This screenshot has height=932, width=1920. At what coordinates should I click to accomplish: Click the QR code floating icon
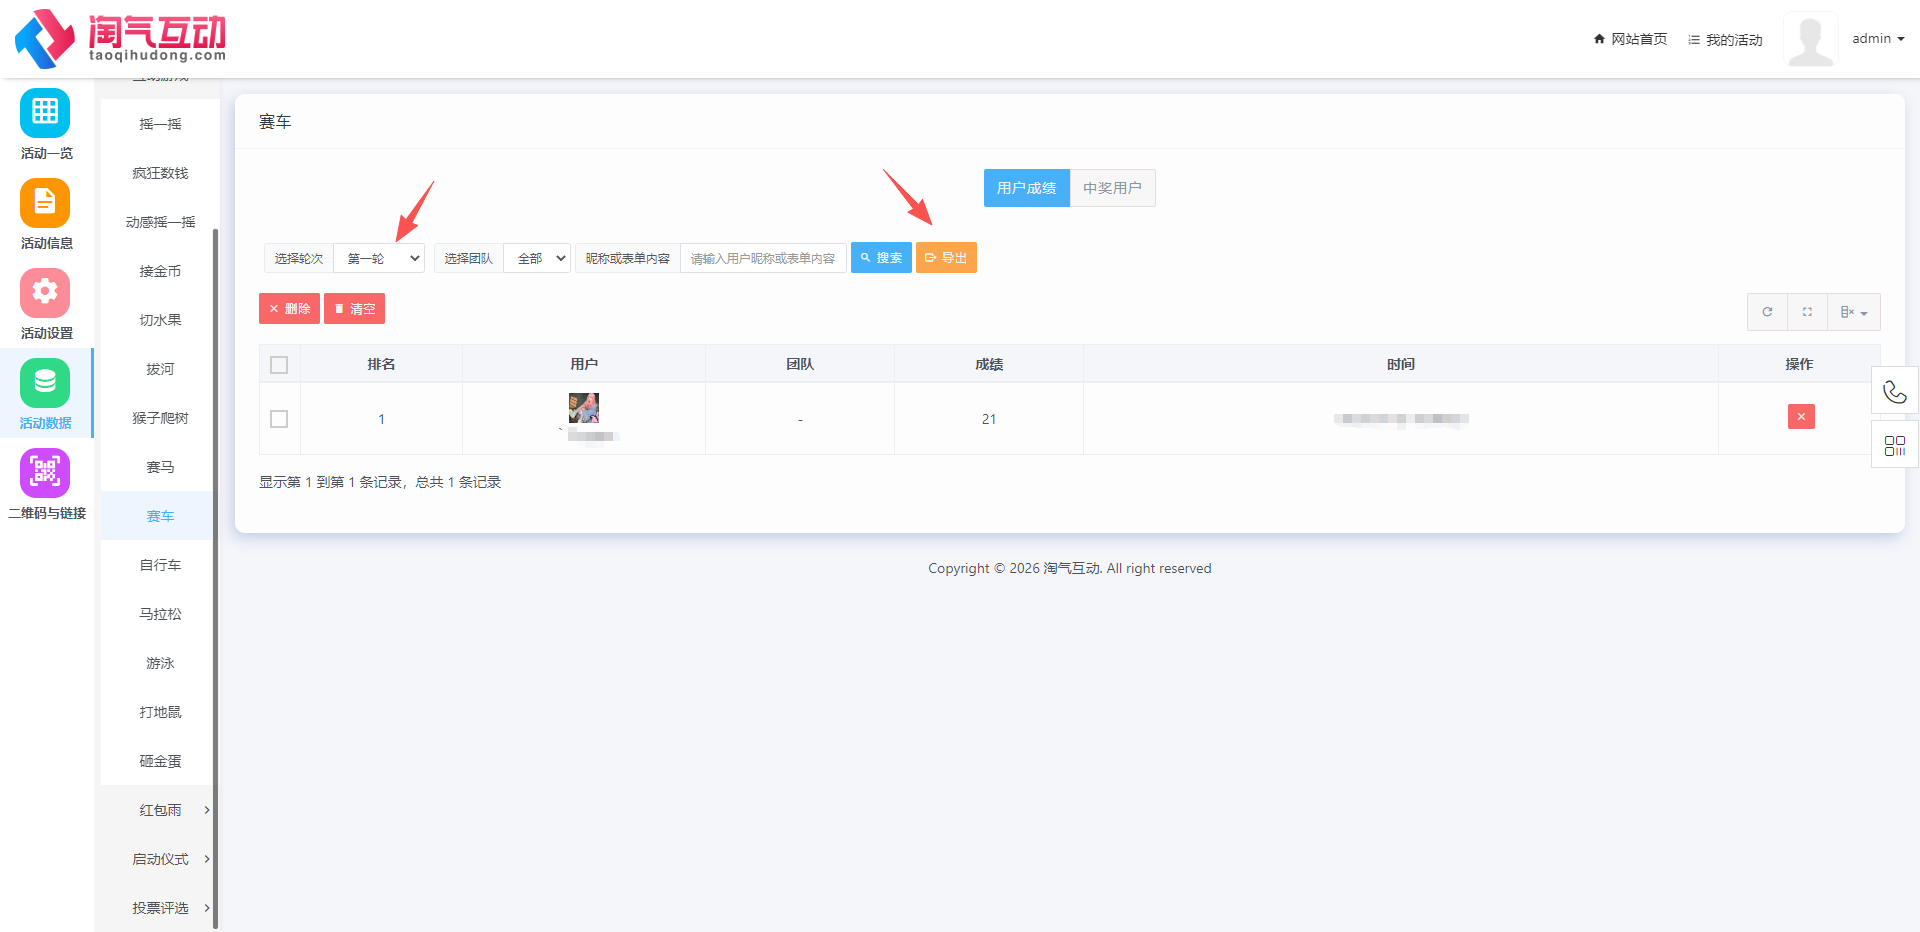[1895, 445]
